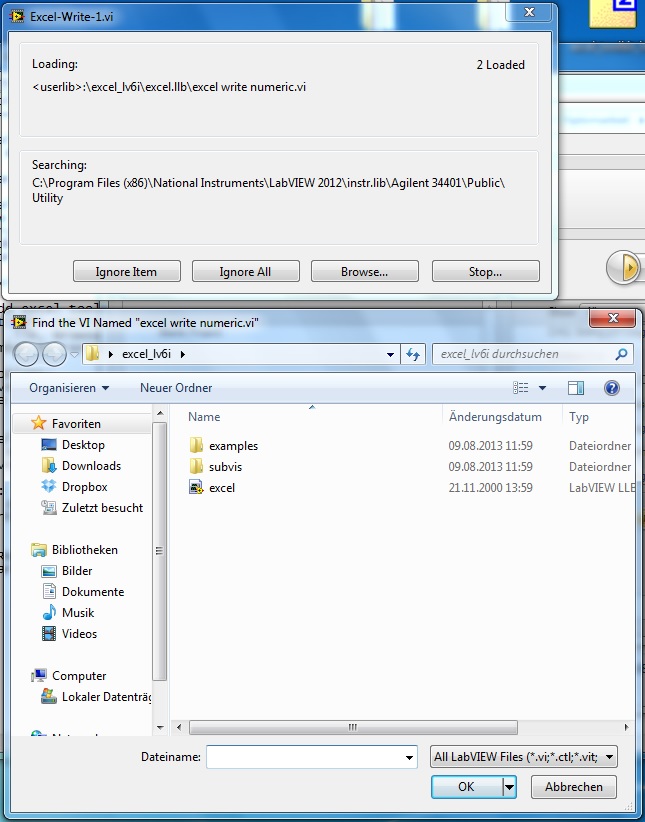645x822 pixels.
Task: Expand the arrow before excel_lv6i breadcrumb
Action: coord(111,354)
